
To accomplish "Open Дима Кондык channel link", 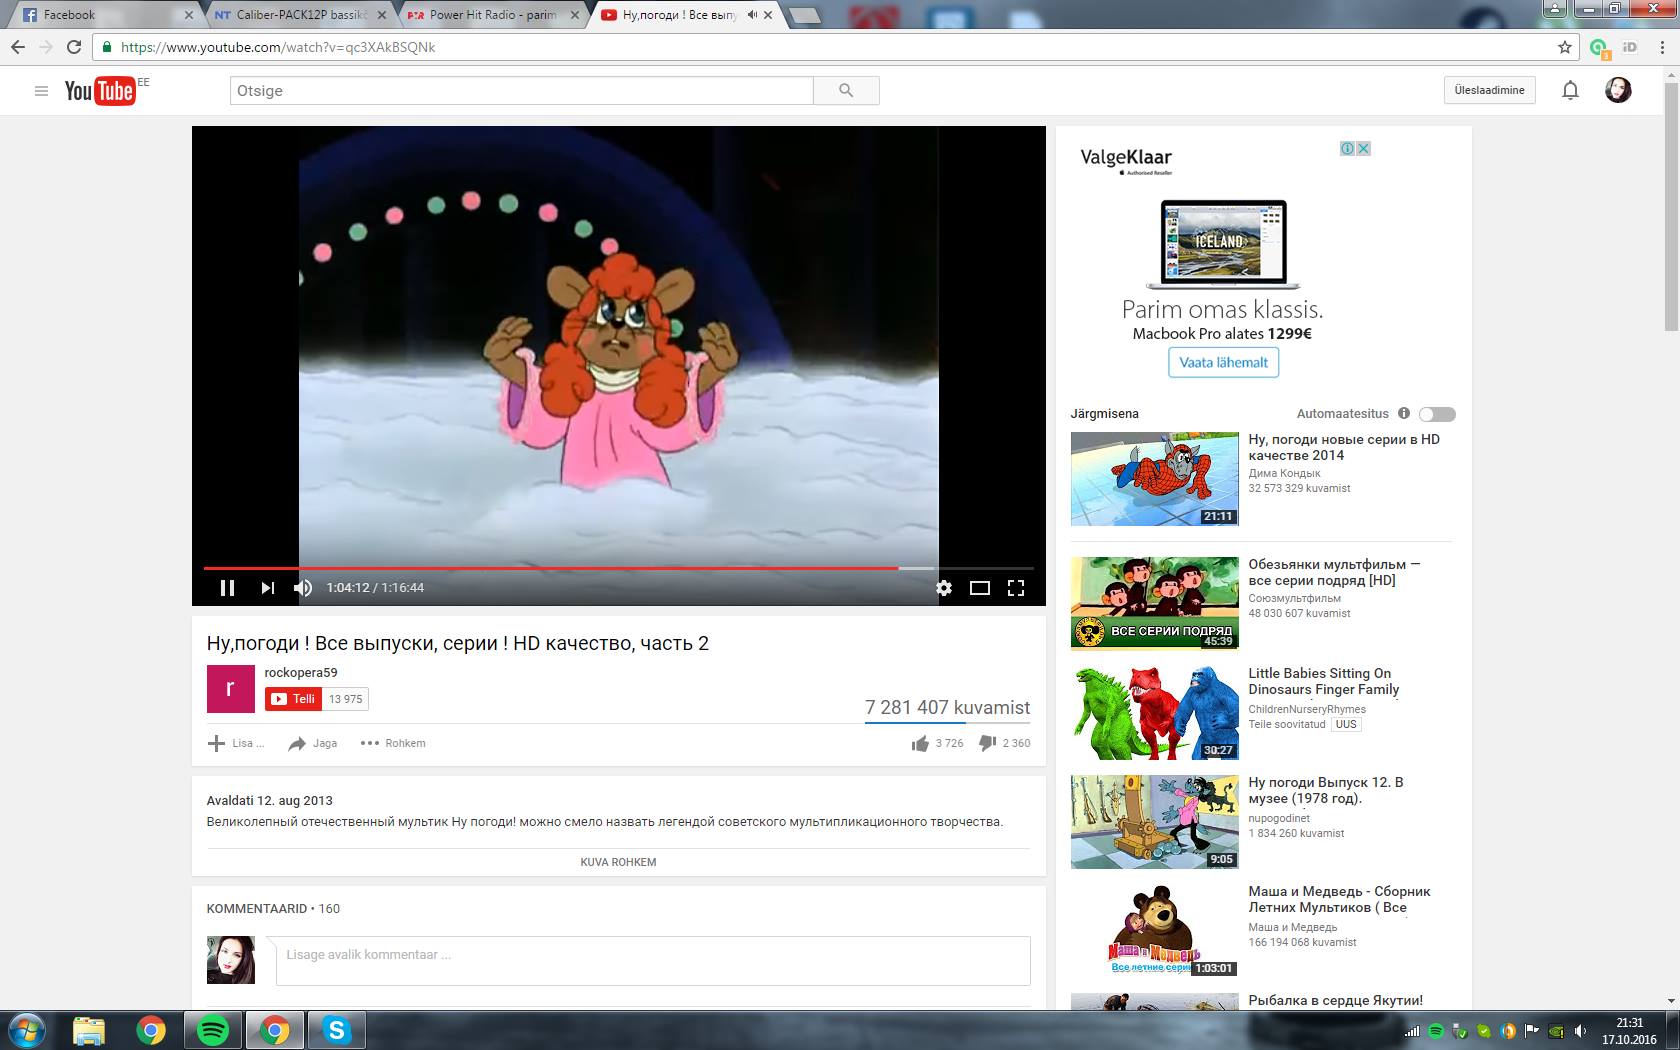I will click(x=1284, y=473).
